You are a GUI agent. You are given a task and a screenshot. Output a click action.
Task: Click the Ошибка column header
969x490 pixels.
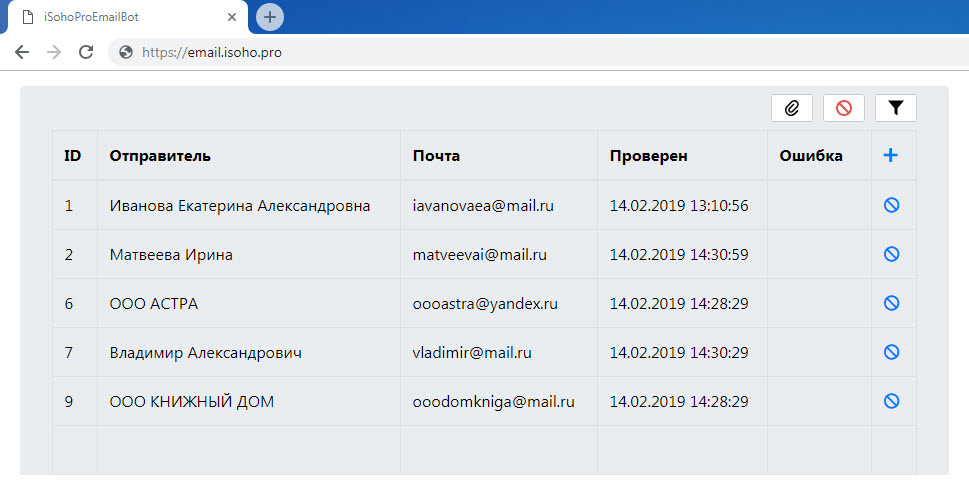(810, 156)
